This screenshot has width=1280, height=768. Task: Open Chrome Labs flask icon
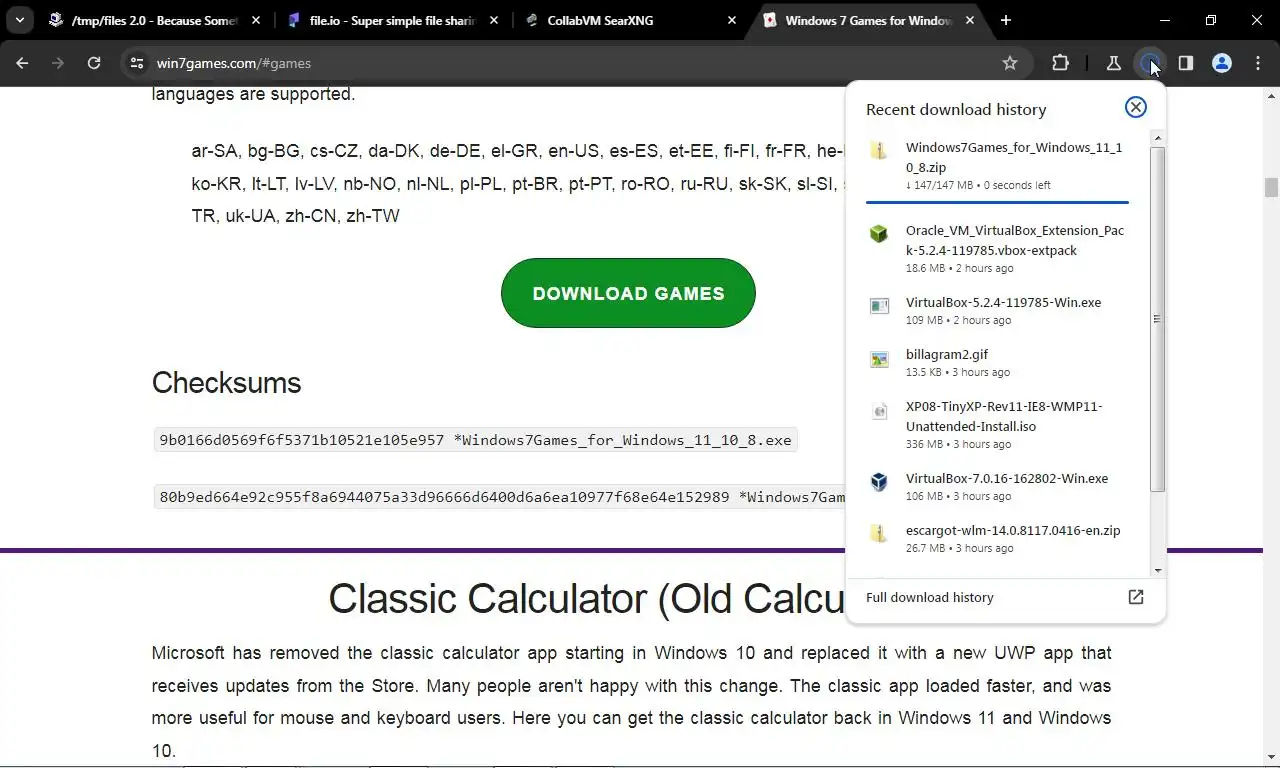[x=1113, y=63]
